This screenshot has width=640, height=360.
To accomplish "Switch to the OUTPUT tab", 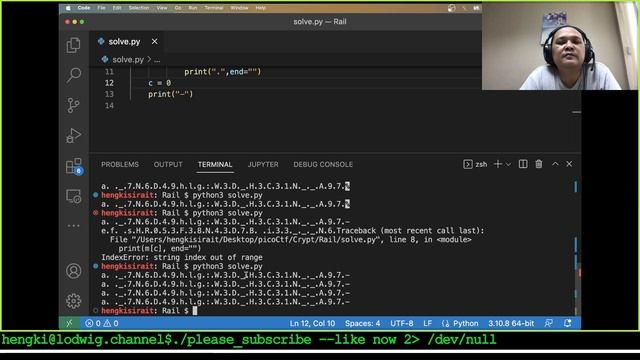I will (x=168, y=164).
